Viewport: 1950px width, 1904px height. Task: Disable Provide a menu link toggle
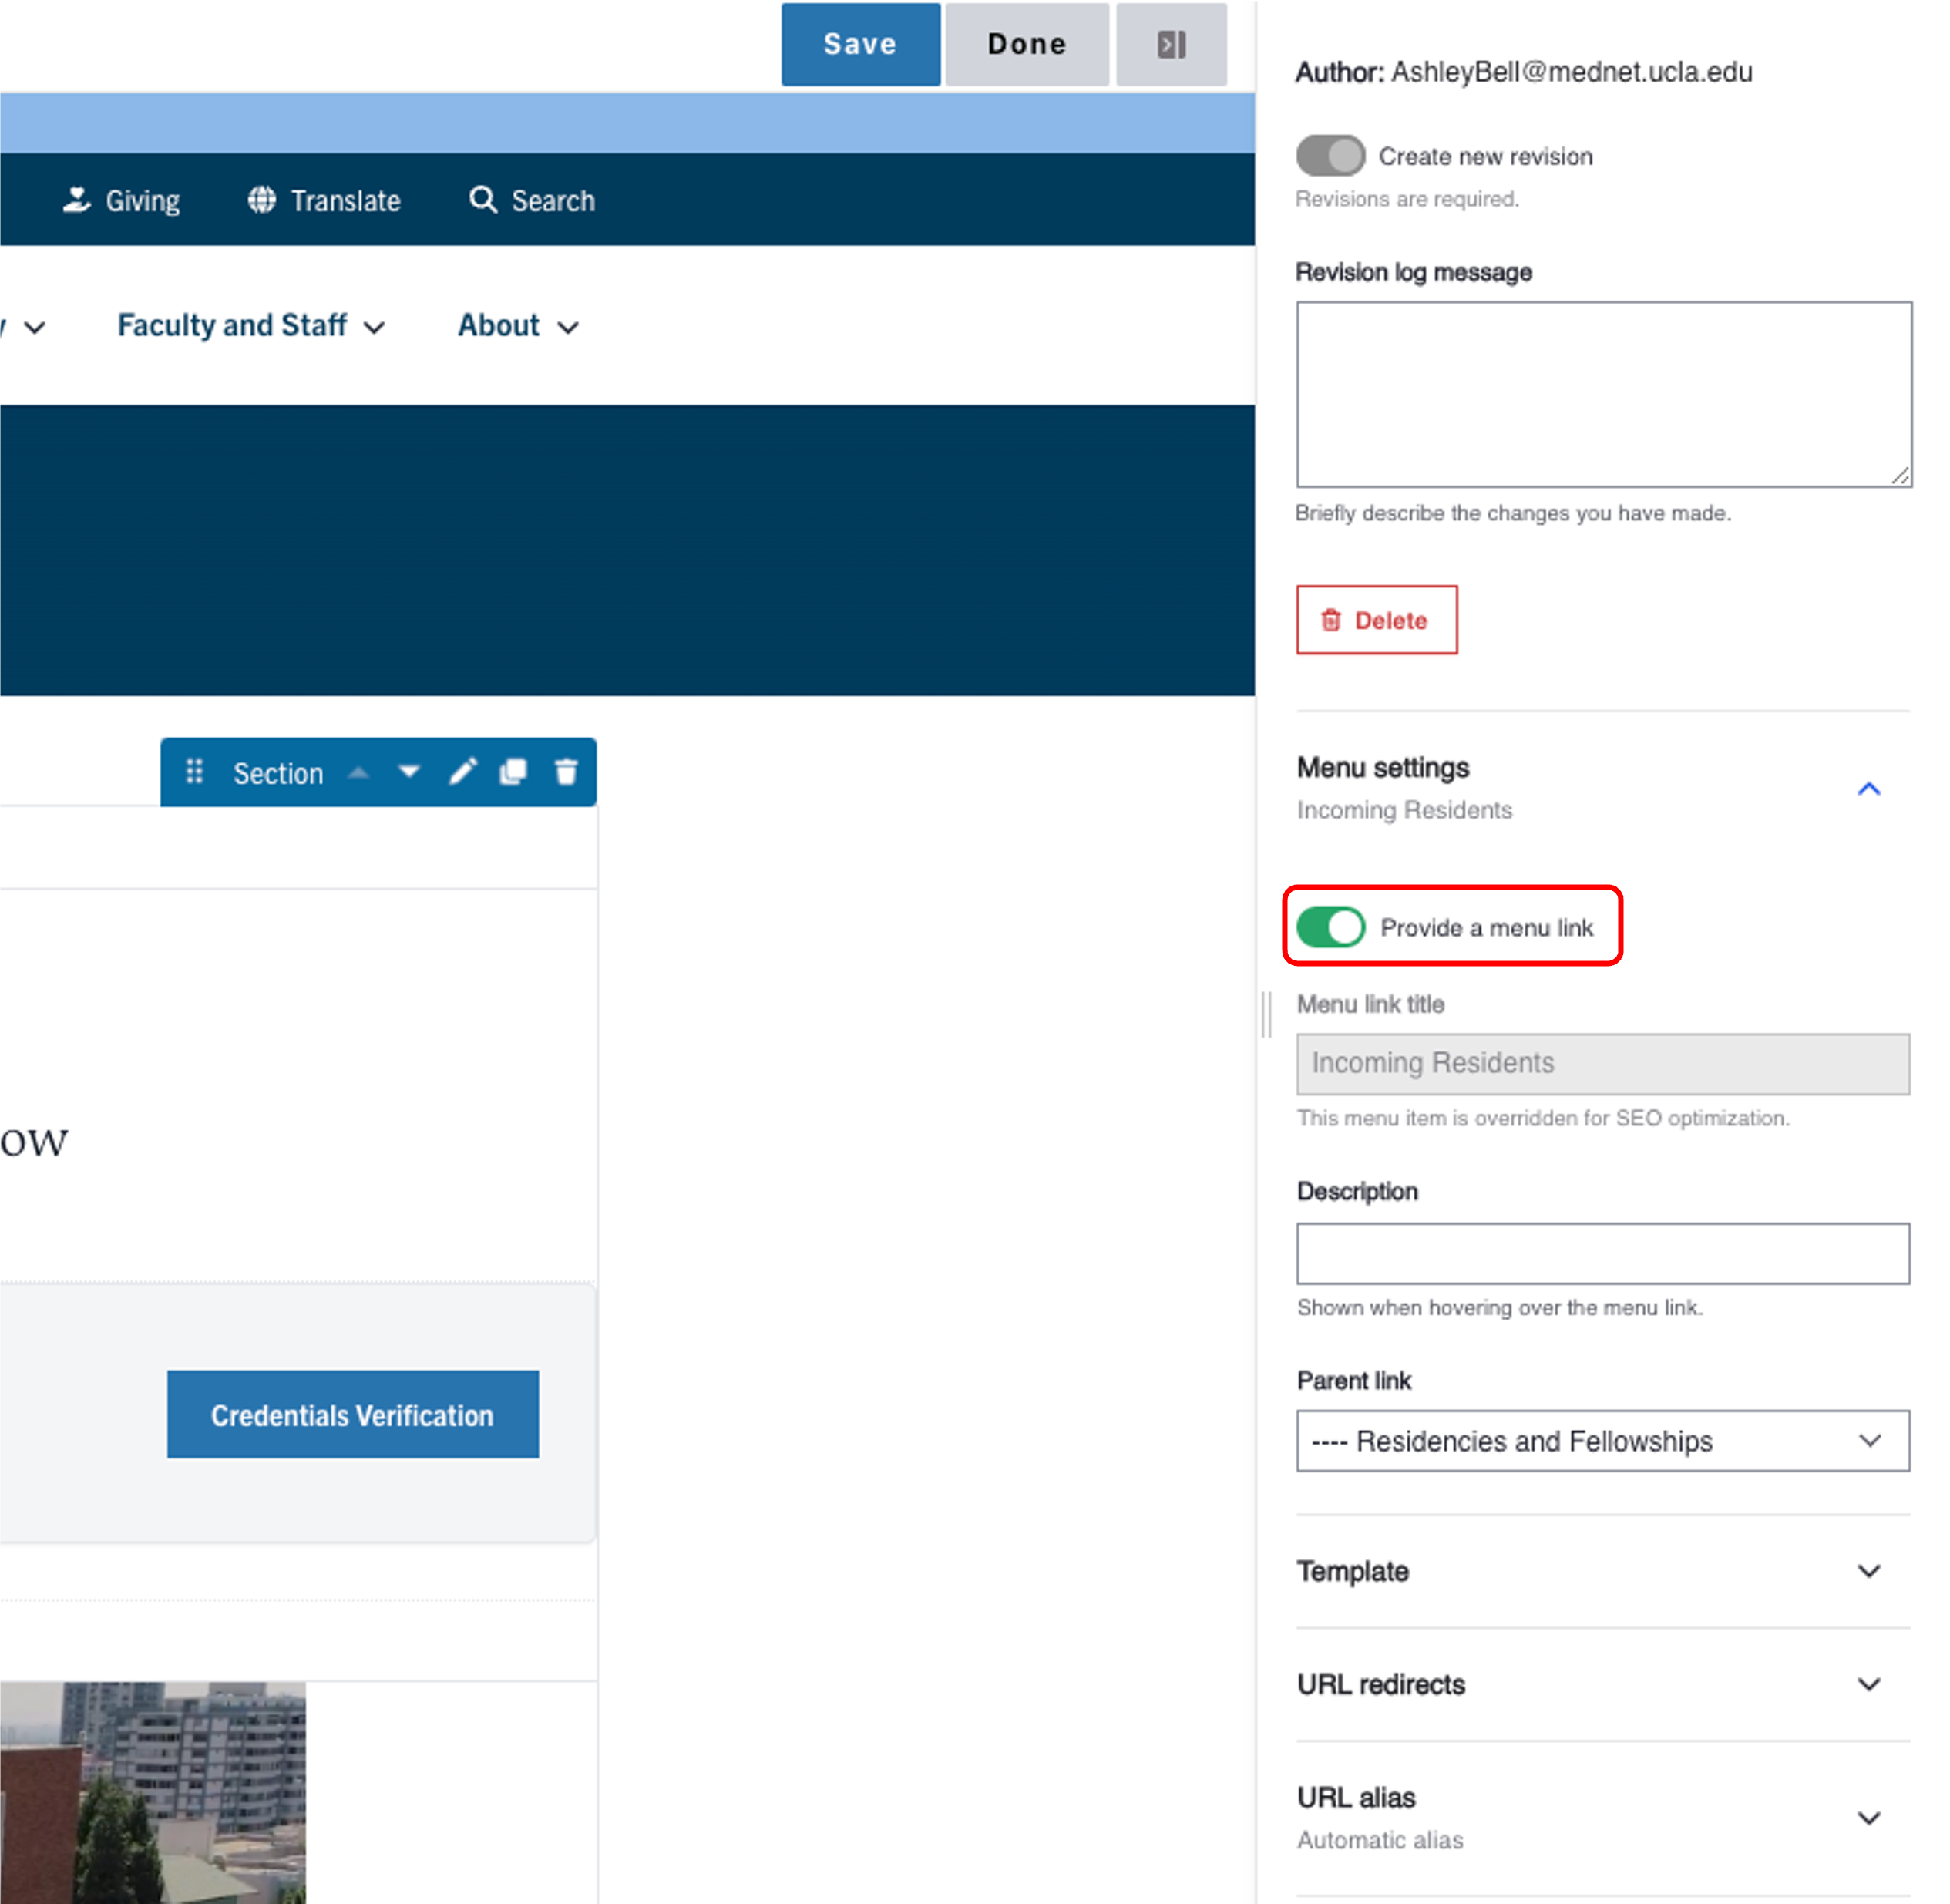(1330, 927)
